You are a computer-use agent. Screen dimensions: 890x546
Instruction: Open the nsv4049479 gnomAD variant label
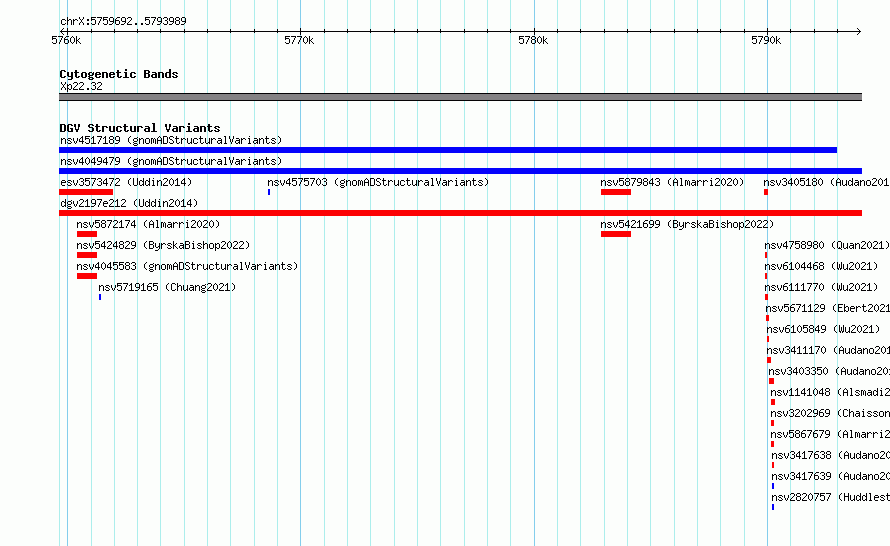coord(171,161)
